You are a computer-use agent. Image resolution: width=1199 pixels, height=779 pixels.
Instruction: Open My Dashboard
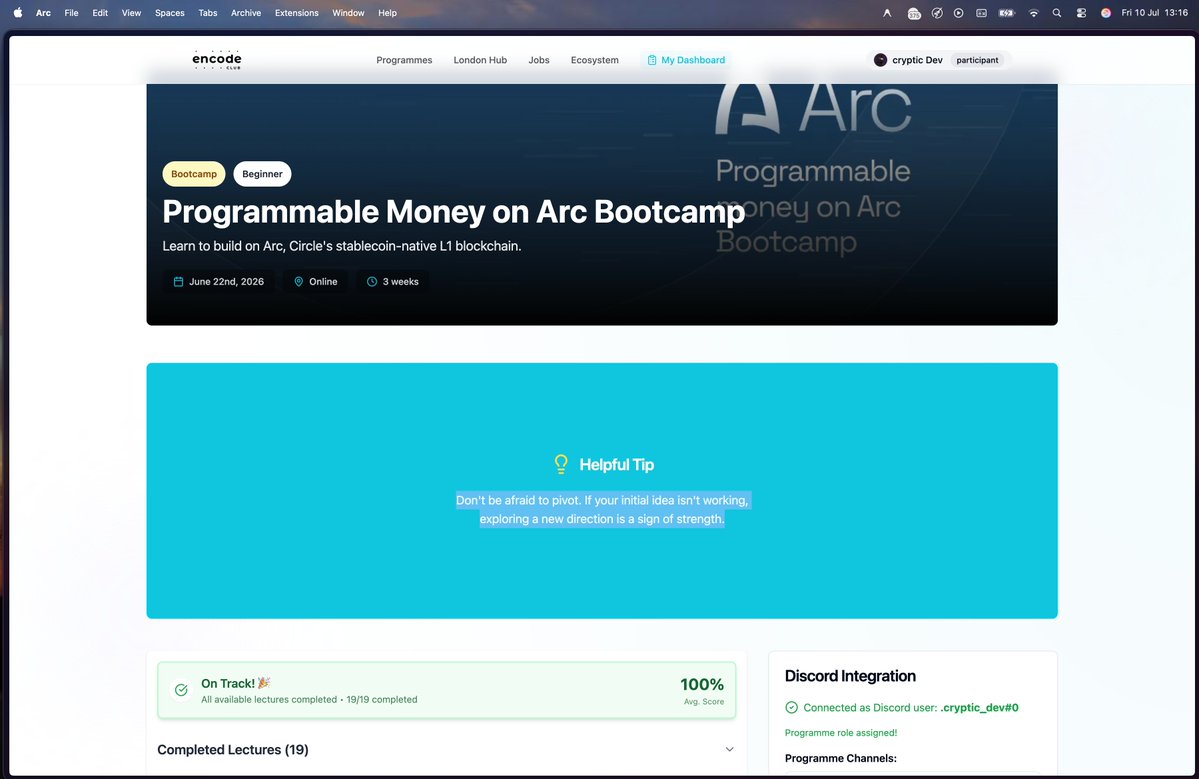[685, 60]
